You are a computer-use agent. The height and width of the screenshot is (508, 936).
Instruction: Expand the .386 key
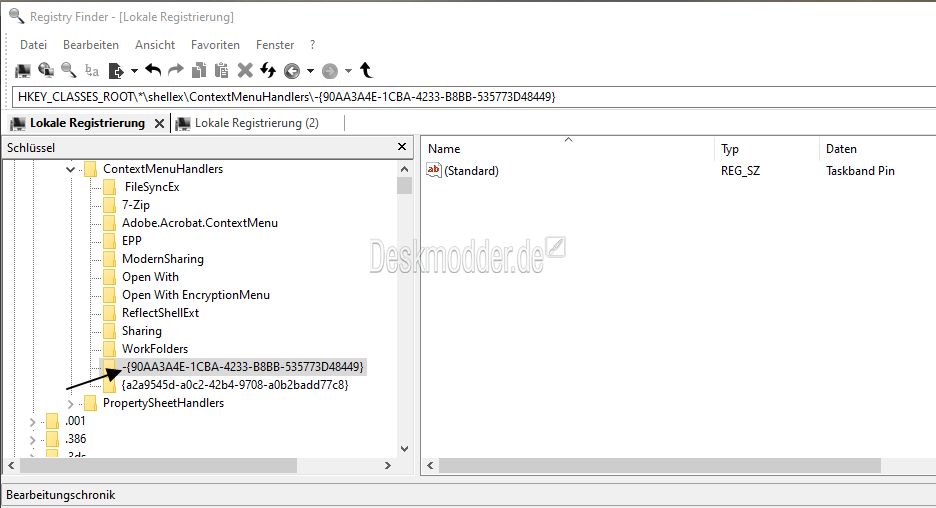(x=32, y=439)
